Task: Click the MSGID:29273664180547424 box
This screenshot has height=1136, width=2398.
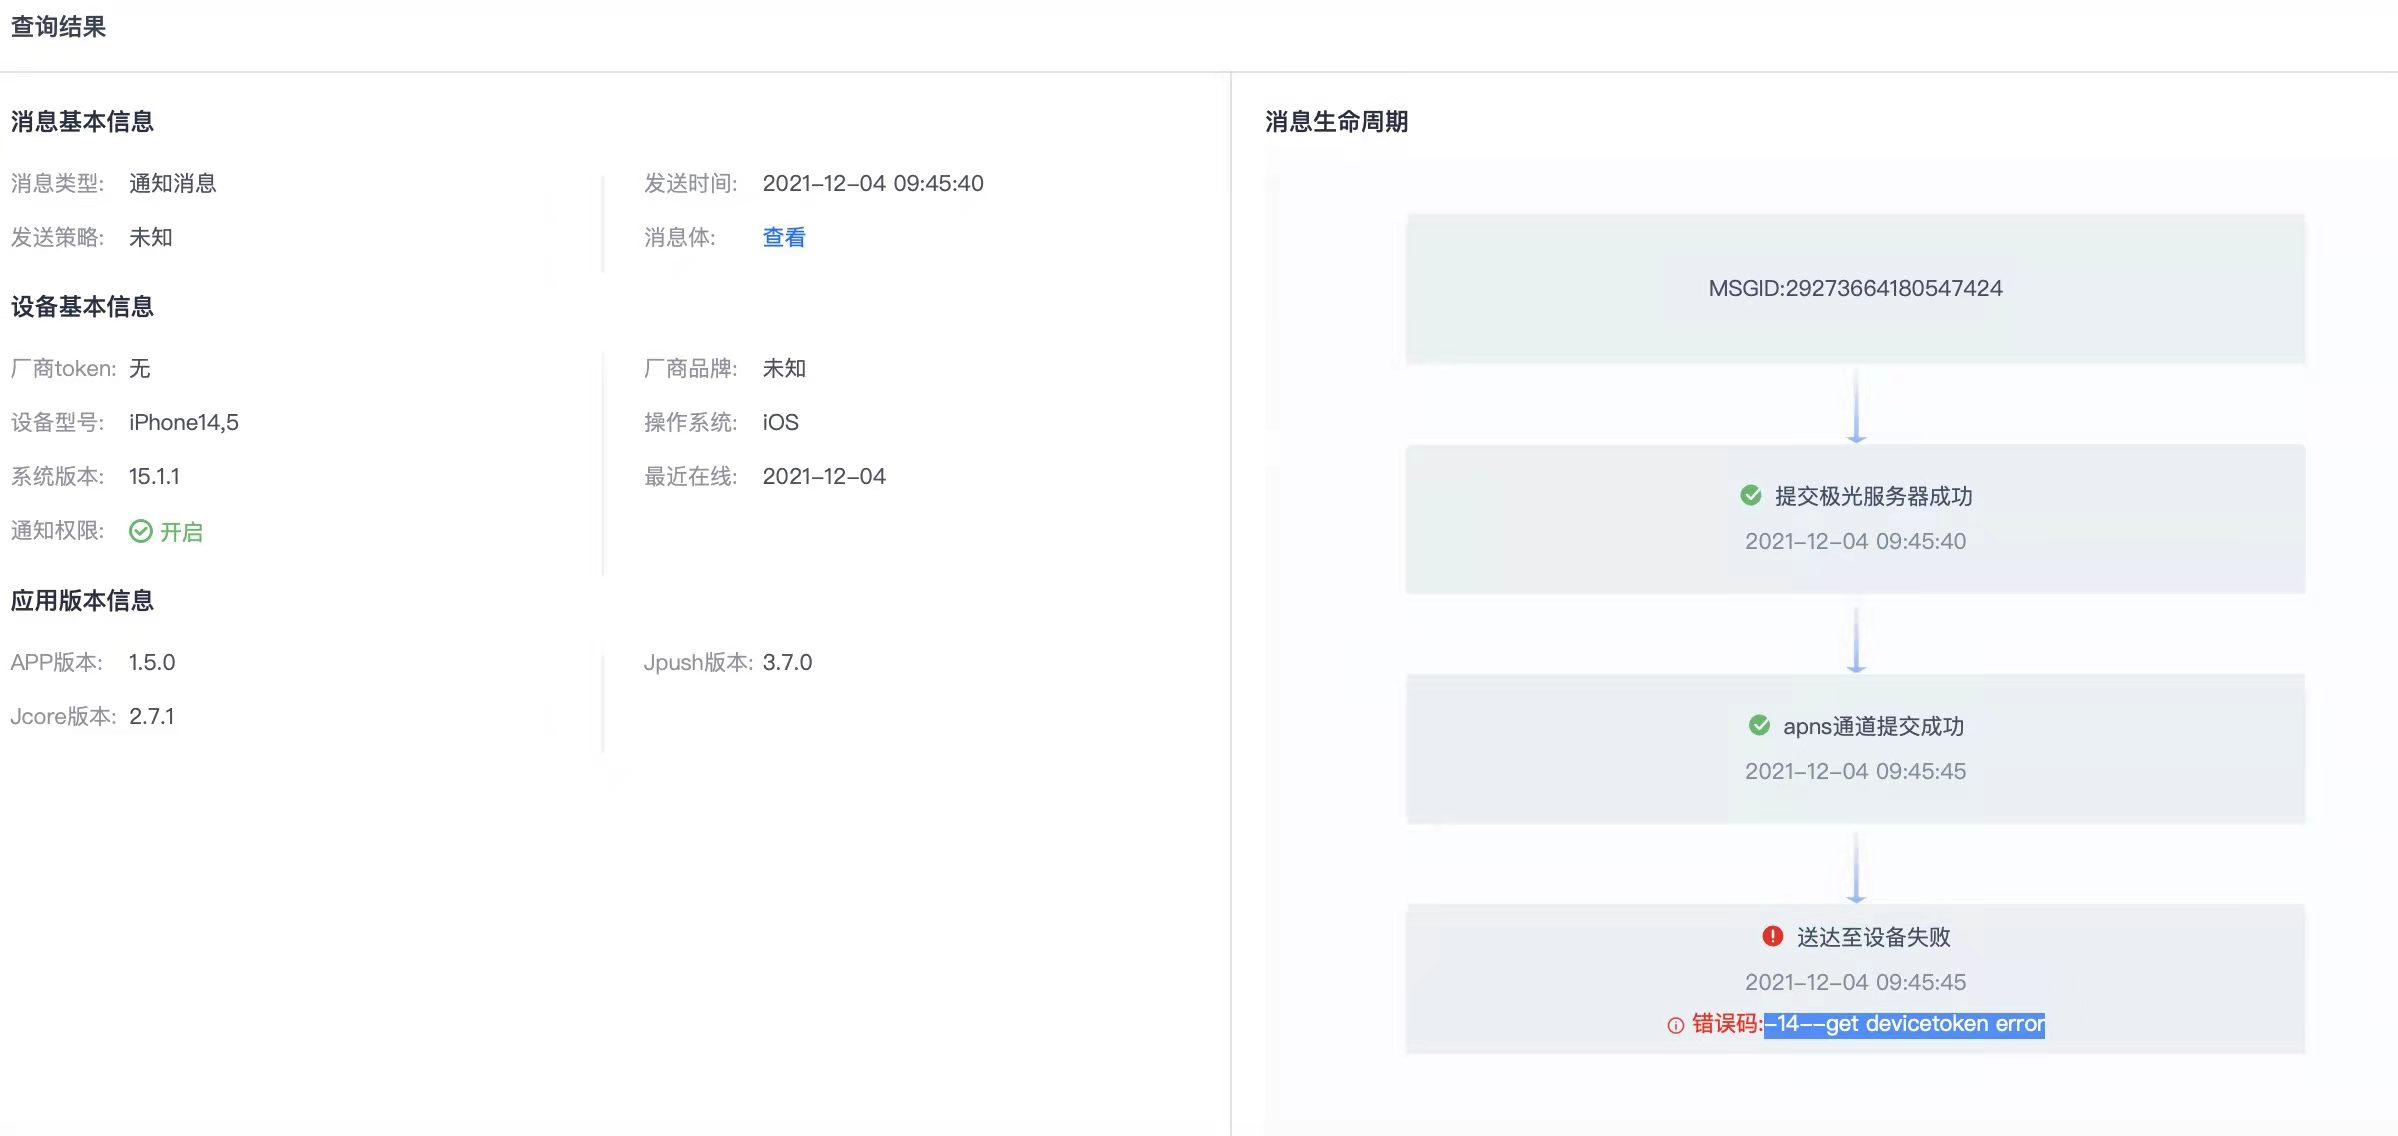Action: tap(1855, 288)
